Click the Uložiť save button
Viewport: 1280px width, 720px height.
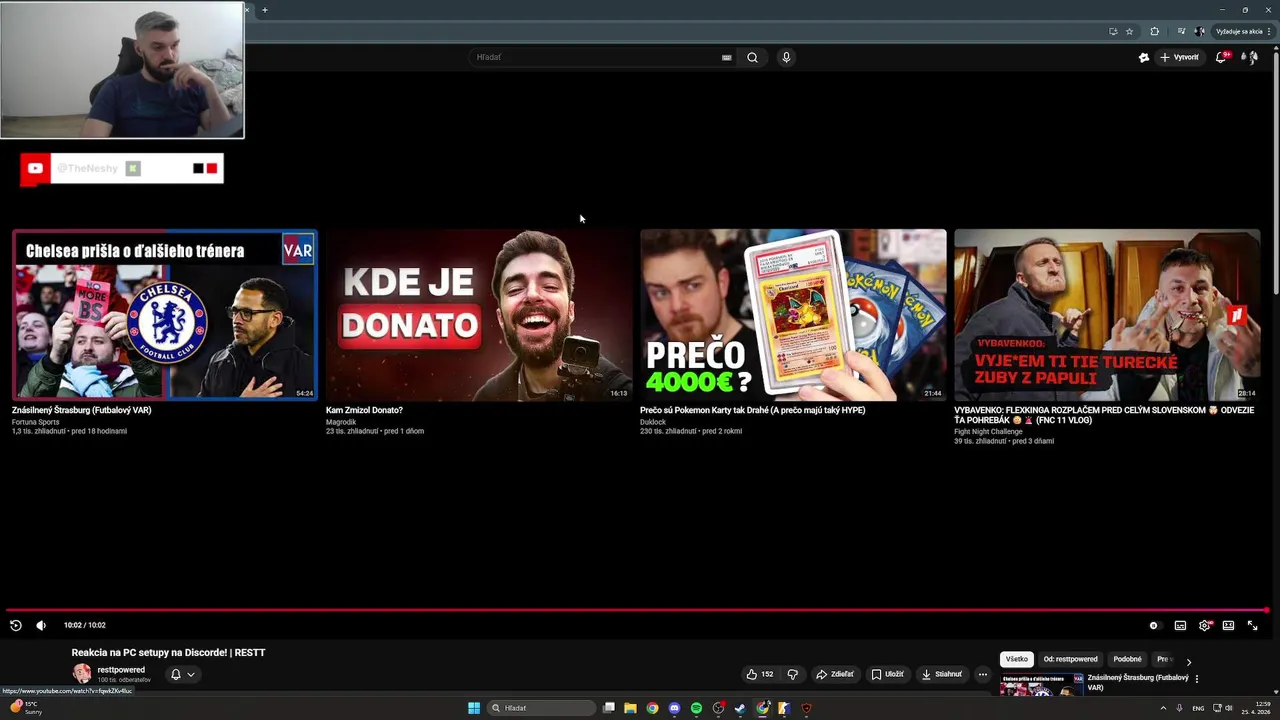point(887,674)
